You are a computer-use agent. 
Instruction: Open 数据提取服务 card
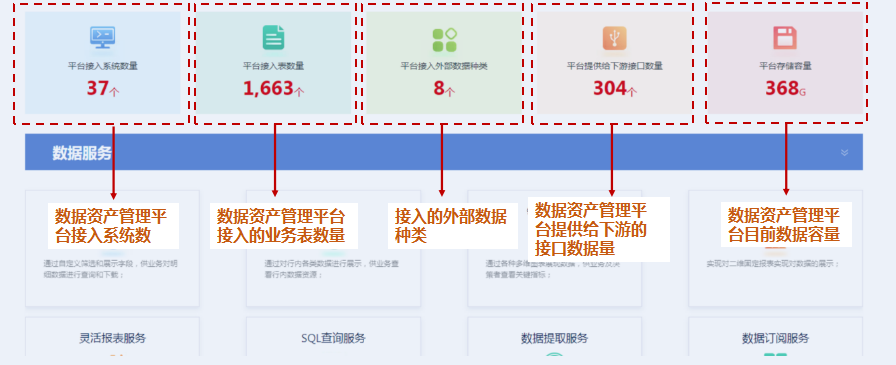tap(554, 337)
